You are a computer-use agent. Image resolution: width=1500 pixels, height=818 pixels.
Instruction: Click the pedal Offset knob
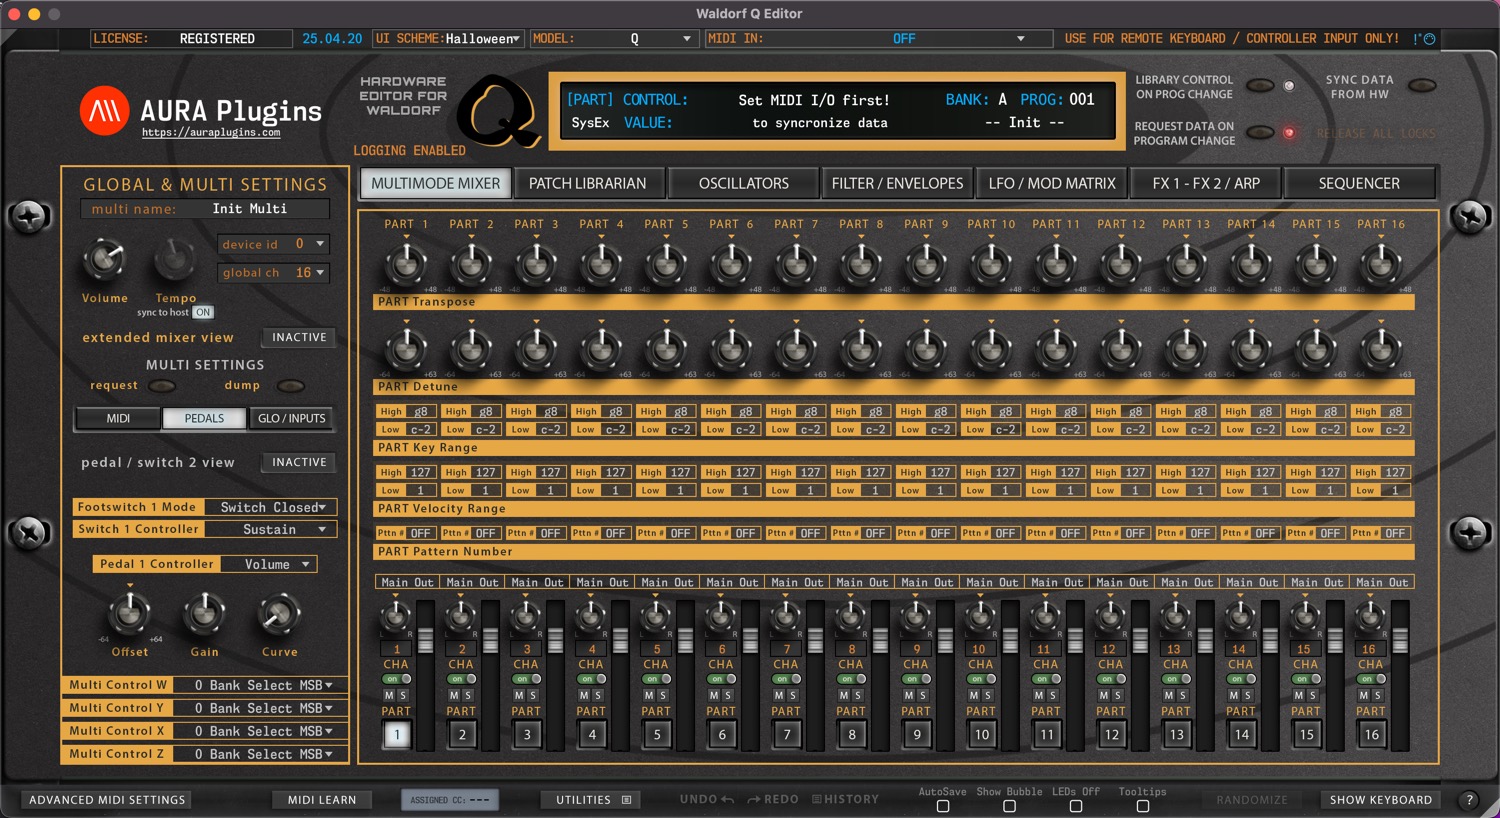[x=129, y=614]
